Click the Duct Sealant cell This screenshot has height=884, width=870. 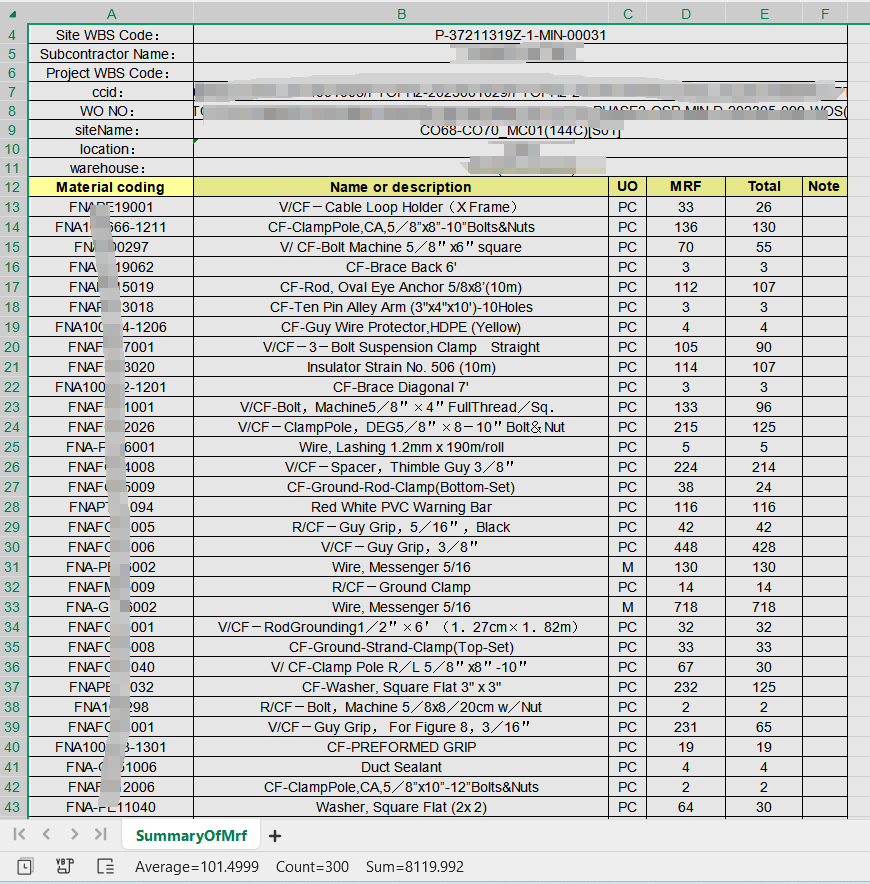click(401, 767)
